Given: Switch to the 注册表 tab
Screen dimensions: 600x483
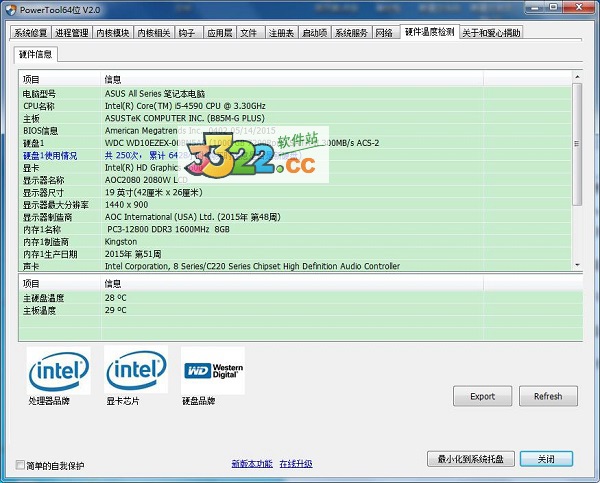Looking at the screenshot, I should pos(281,33).
